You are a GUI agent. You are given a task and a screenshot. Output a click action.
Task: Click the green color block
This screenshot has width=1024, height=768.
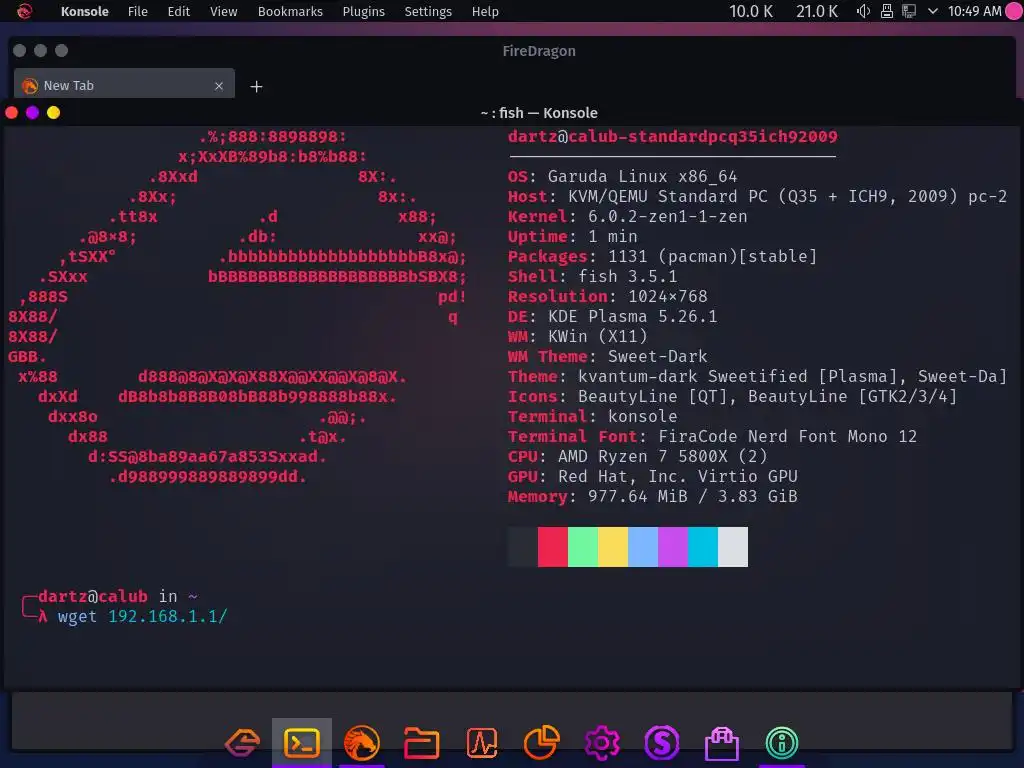583,547
